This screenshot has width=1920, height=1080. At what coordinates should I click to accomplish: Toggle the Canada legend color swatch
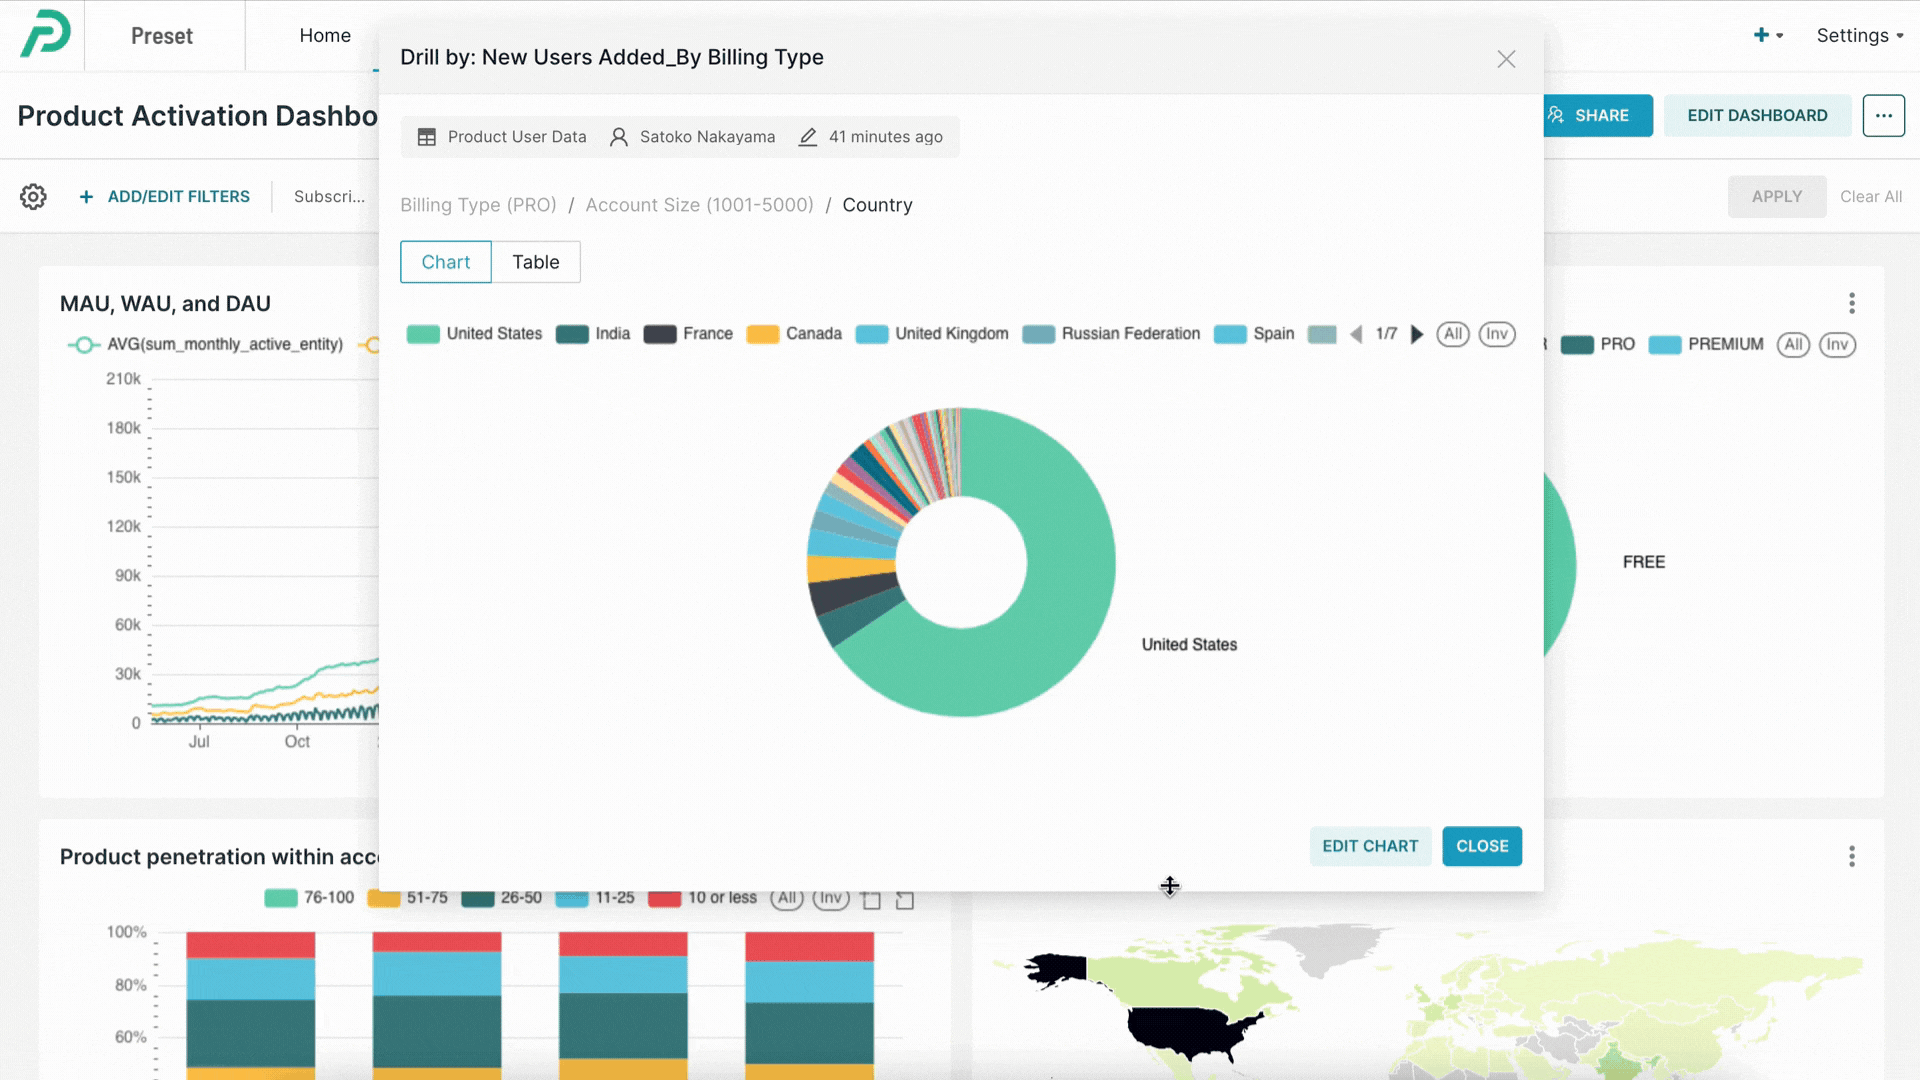point(762,334)
